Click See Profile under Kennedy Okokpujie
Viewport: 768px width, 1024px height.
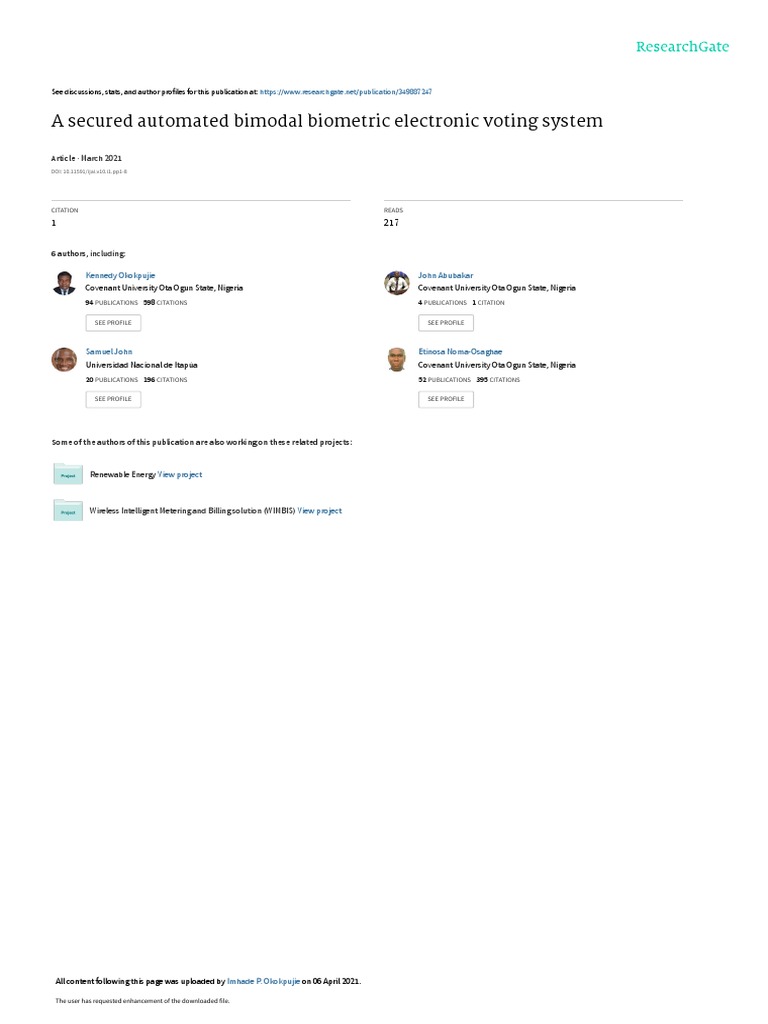pyautogui.click(x=113, y=323)
